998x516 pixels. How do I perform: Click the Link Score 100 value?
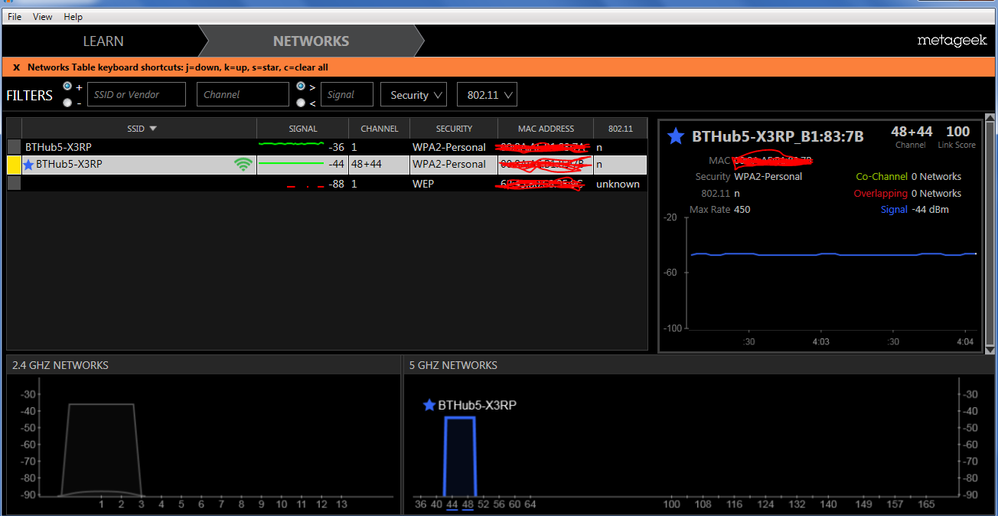[957, 132]
